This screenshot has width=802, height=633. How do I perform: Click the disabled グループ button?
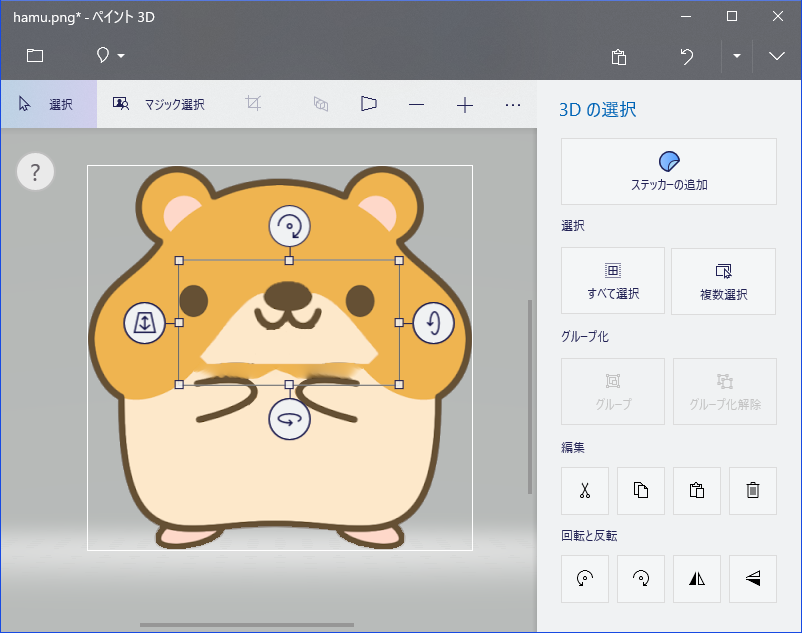pyautogui.click(x=613, y=391)
